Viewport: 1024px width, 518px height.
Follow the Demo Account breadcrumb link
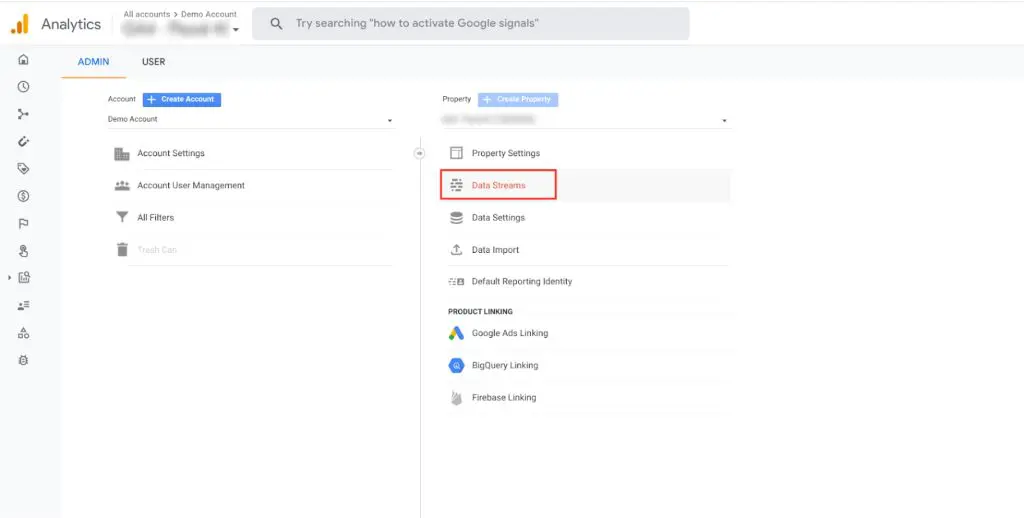[x=209, y=14]
